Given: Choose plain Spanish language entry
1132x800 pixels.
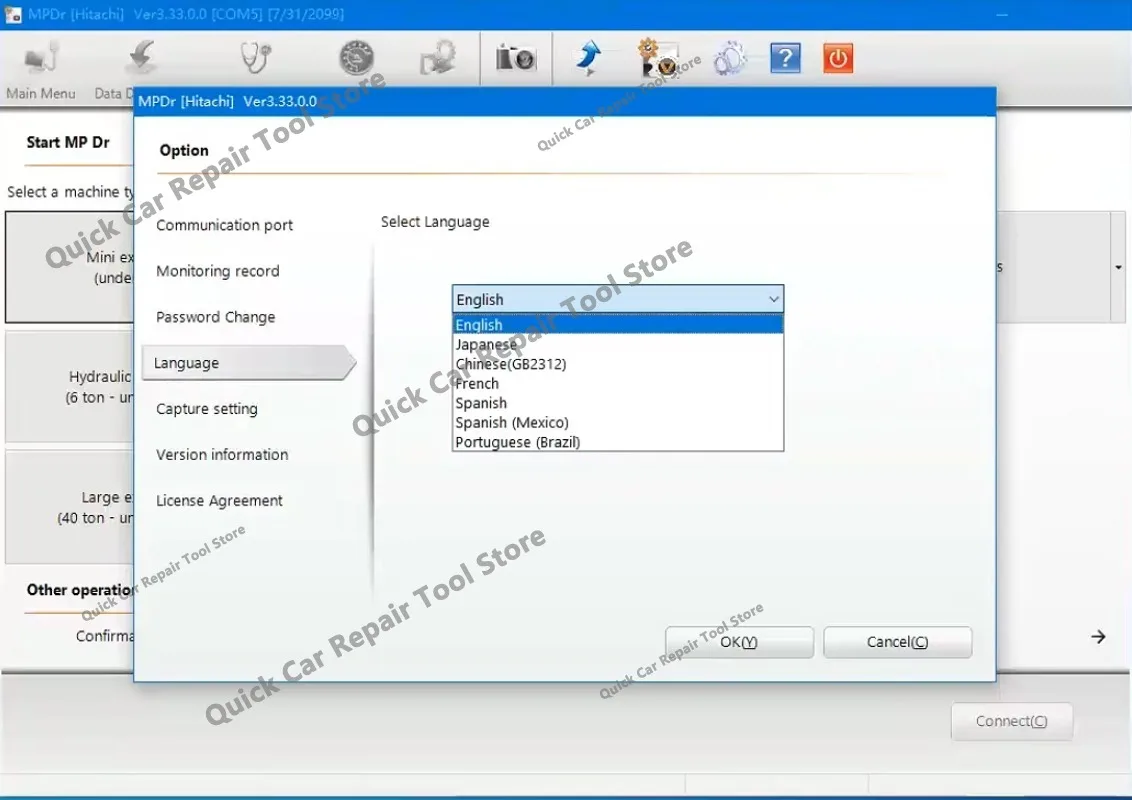Looking at the screenshot, I should coord(618,403).
